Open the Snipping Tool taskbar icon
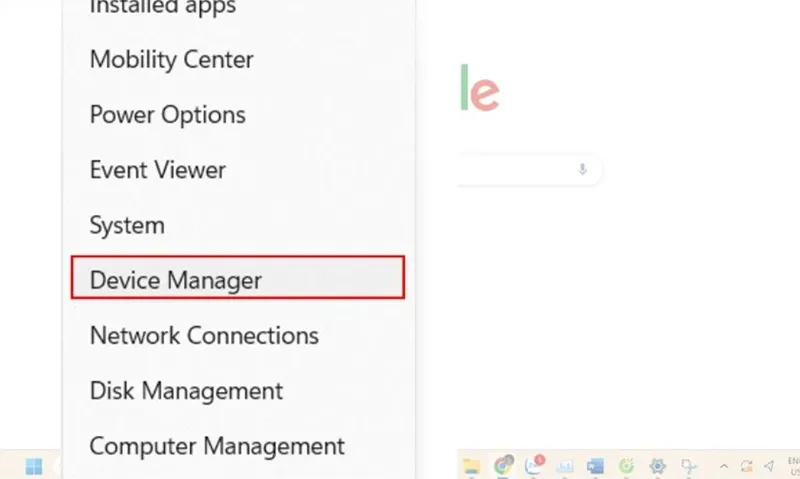800x479 pixels. pyautogui.click(x=689, y=466)
